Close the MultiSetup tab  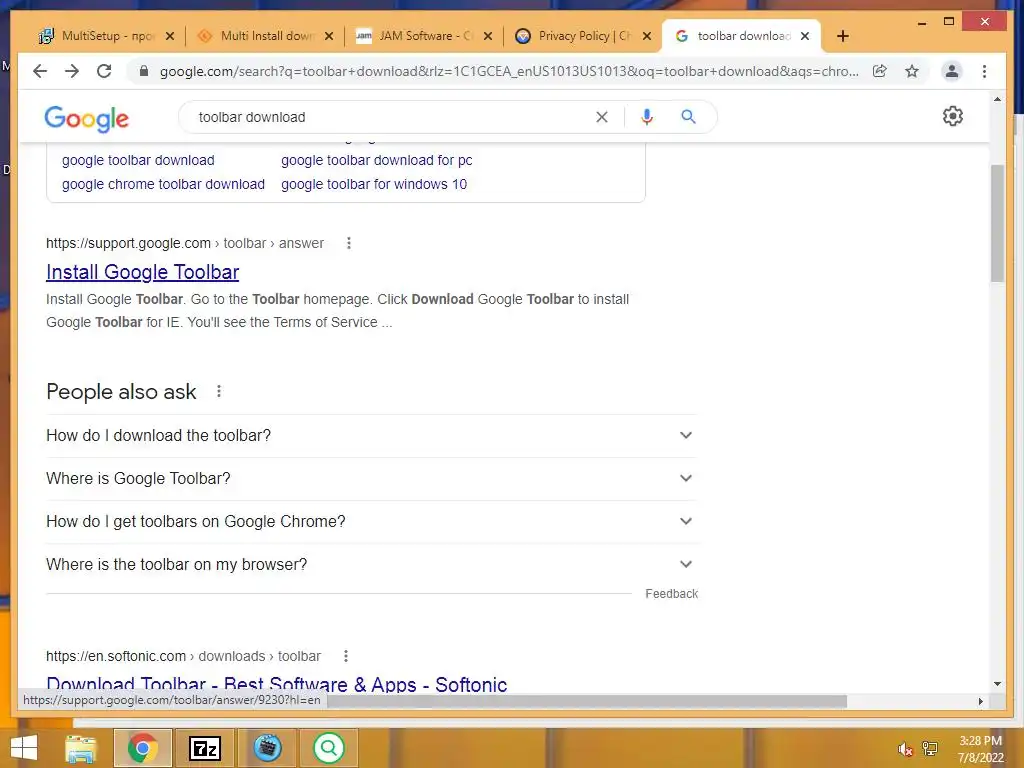click(x=170, y=36)
